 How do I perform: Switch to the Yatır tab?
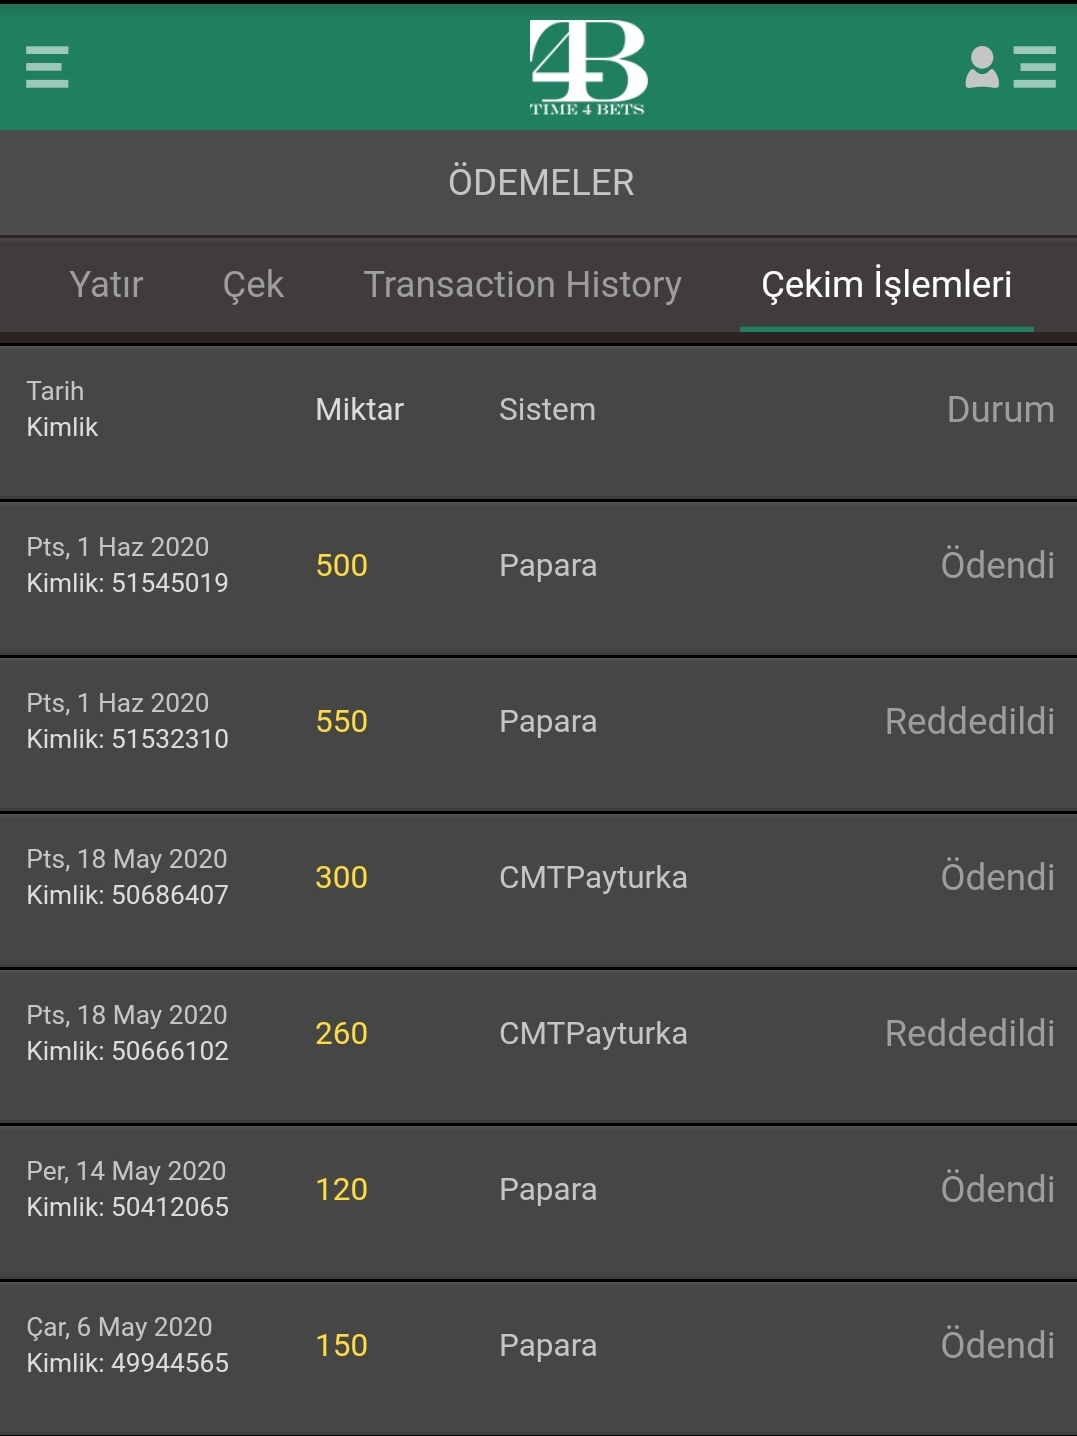click(x=106, y=285)
